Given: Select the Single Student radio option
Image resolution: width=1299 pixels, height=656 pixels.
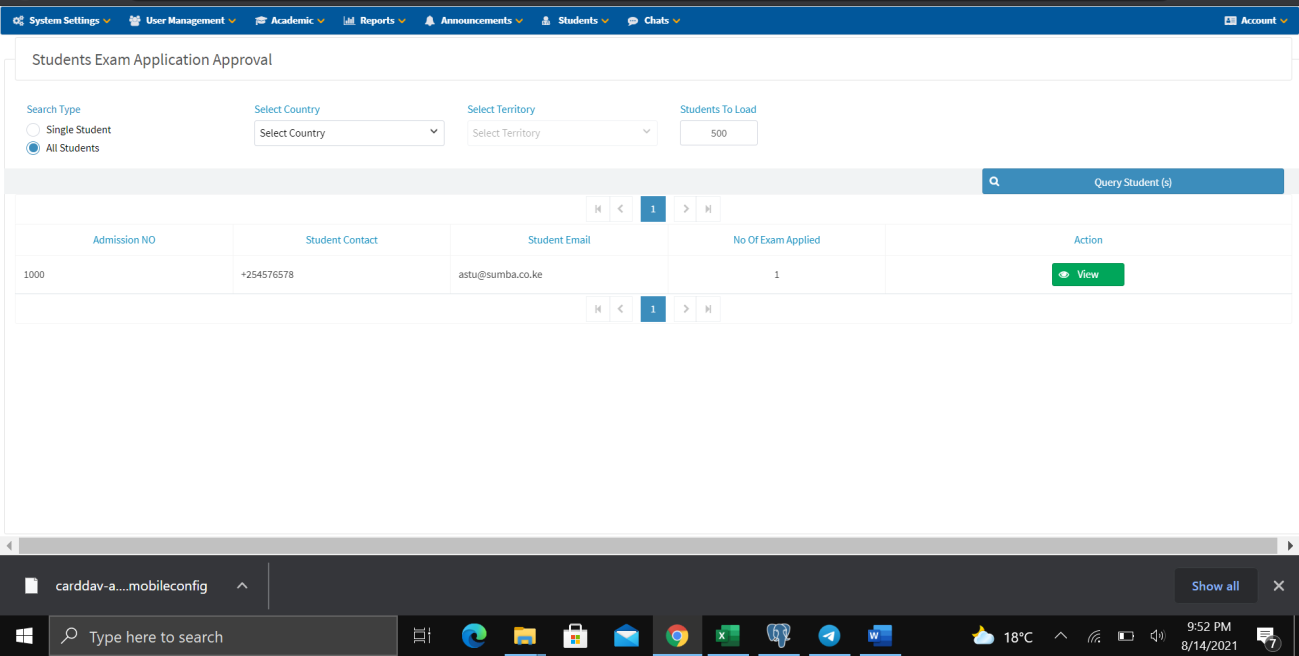Looking at the screenshot, I should 34,130.
